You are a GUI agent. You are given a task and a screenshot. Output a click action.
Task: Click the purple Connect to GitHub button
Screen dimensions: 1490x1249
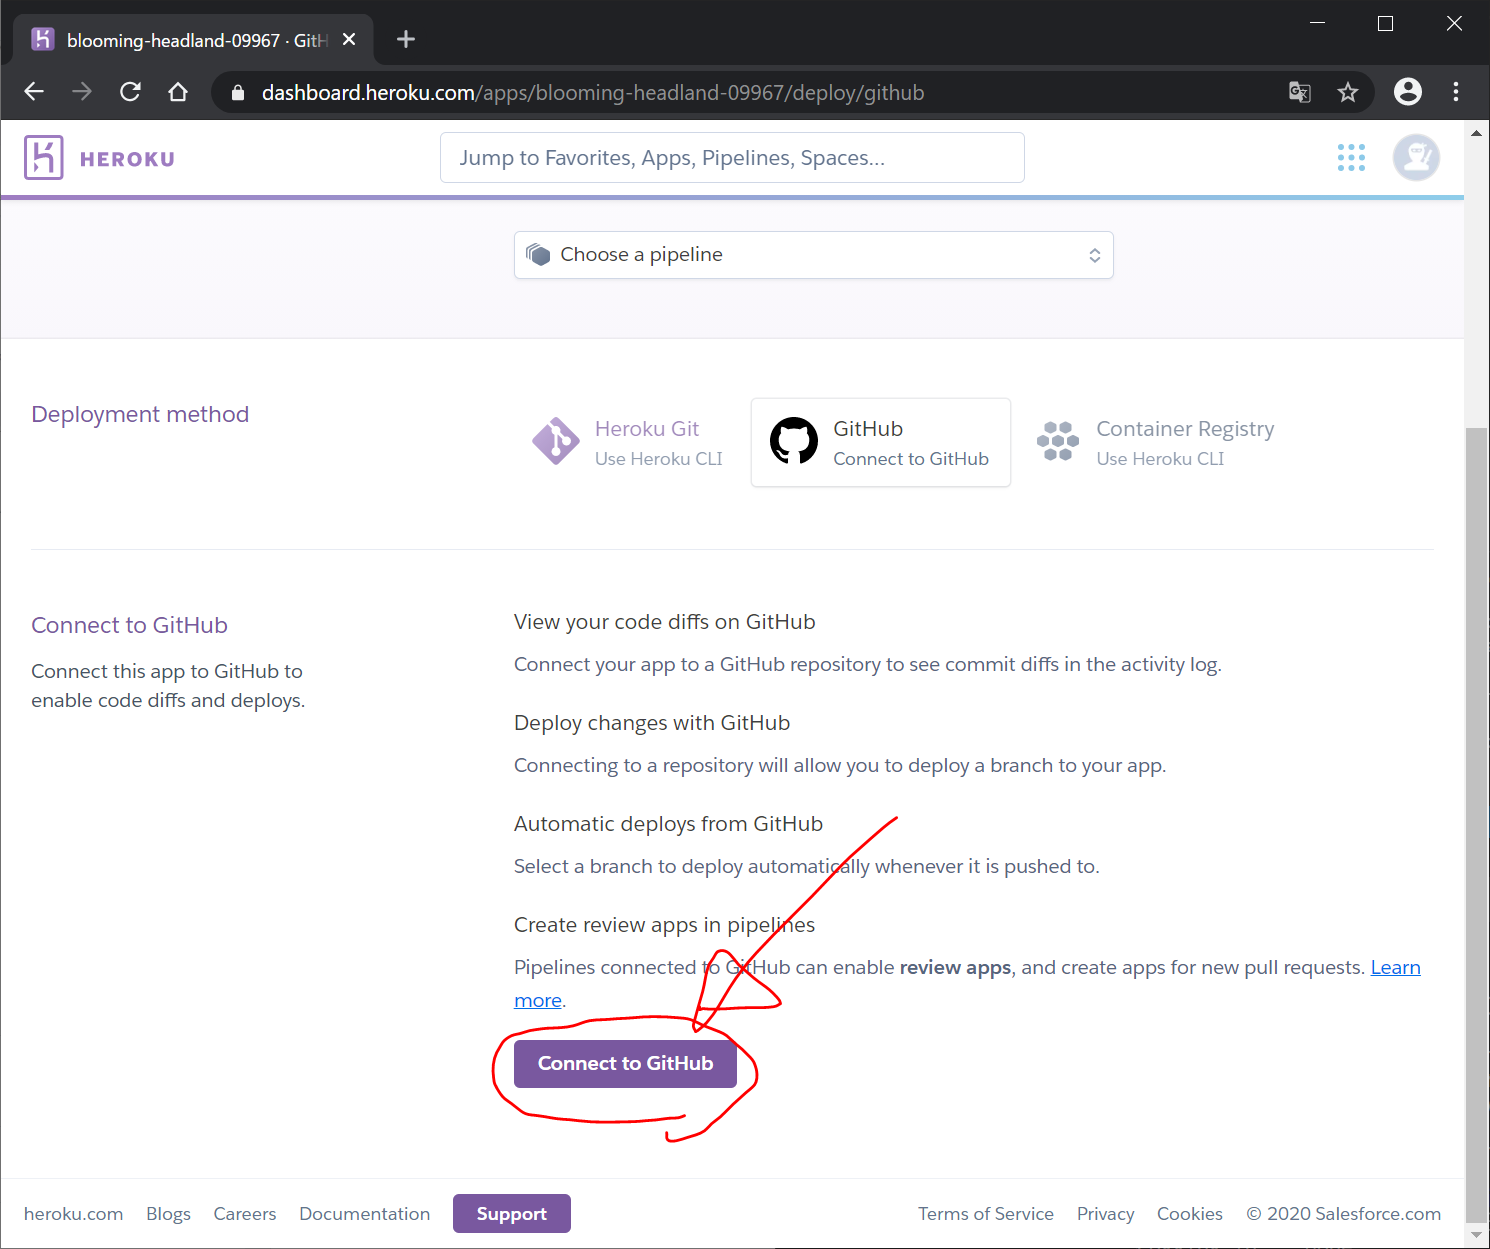coord(625,1063)
